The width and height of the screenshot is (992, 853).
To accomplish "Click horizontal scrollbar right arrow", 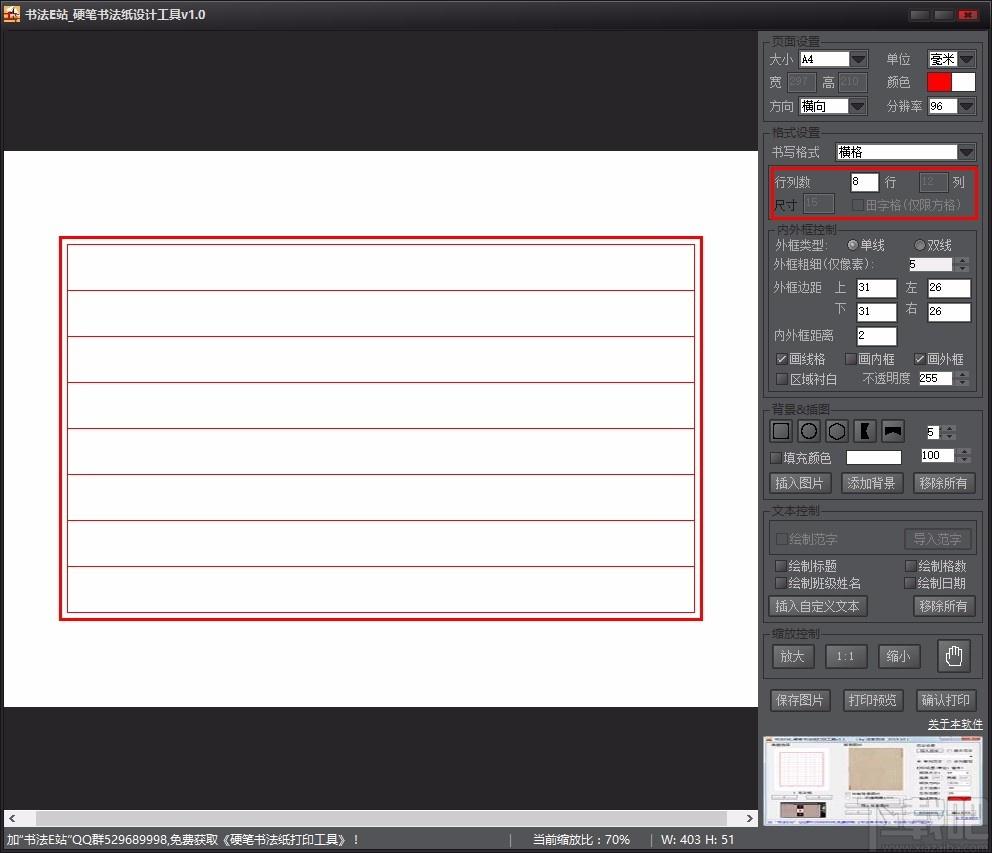I will [750, 818].
